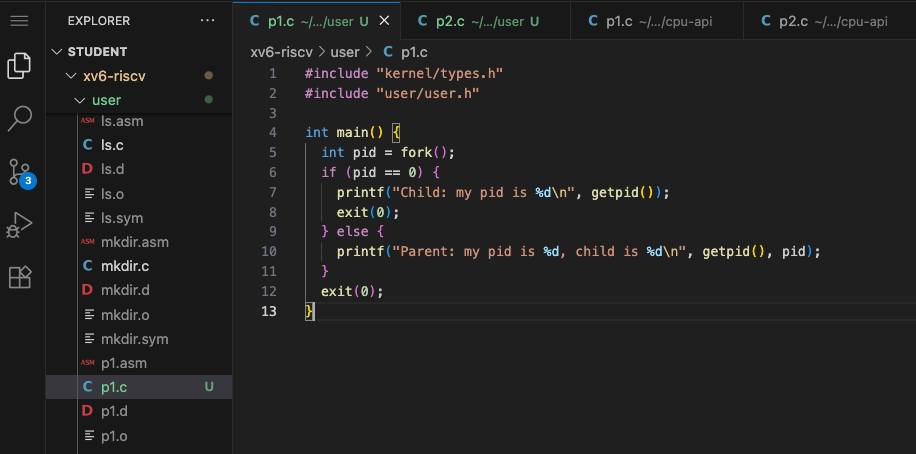Open the Explorer view in activity bar

pyautogui.click(x=19, y=65)
